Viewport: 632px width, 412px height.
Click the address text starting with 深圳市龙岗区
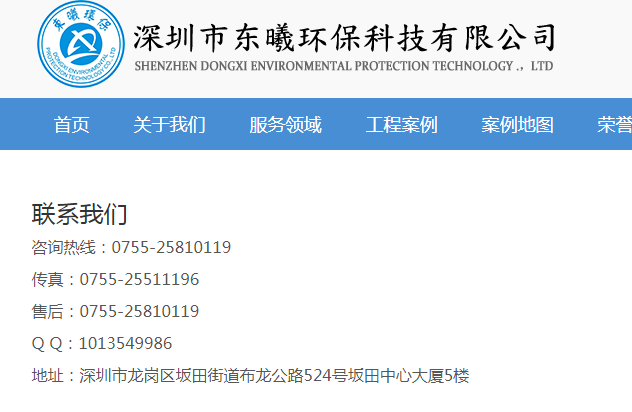[x=274, y=376]
